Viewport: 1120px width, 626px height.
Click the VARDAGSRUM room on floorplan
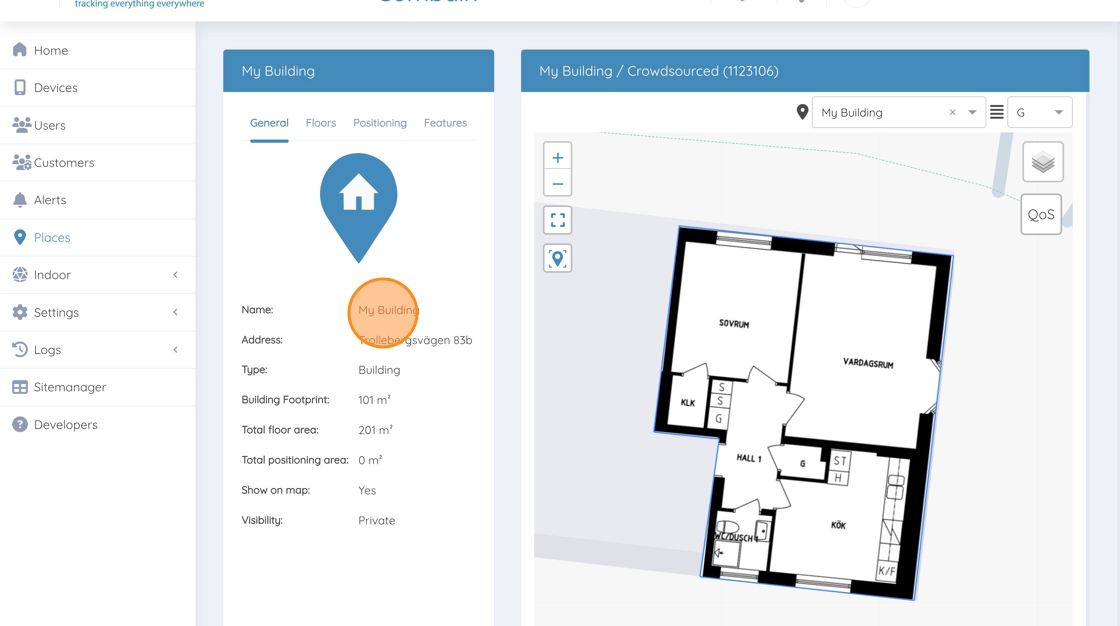(x=868, y=363)
